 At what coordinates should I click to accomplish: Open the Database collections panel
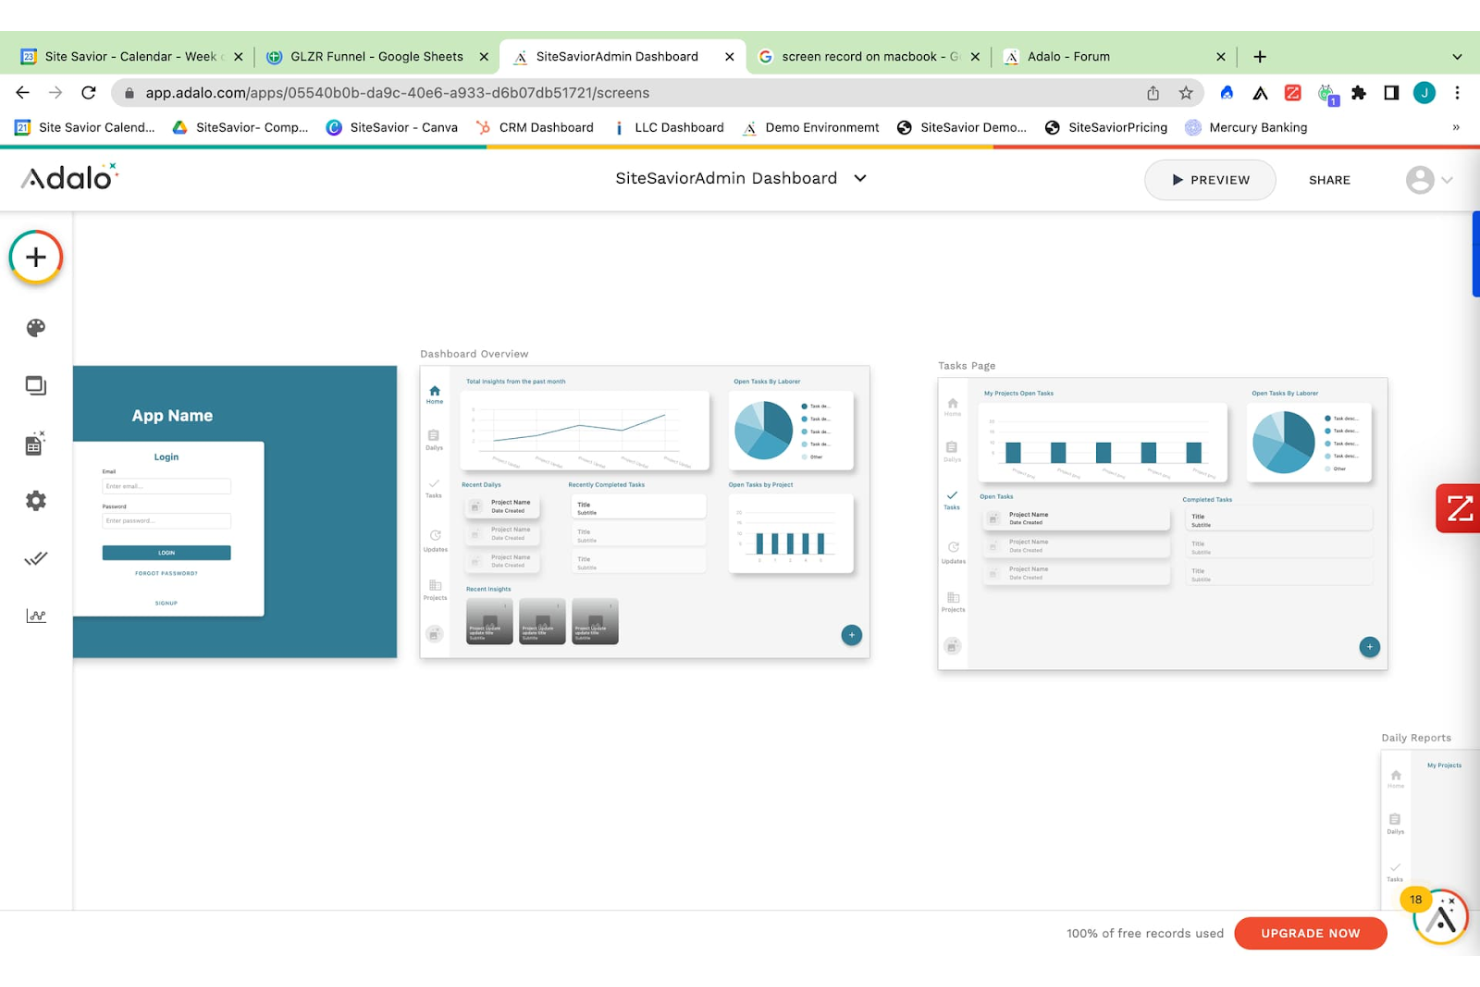[35, 443]
